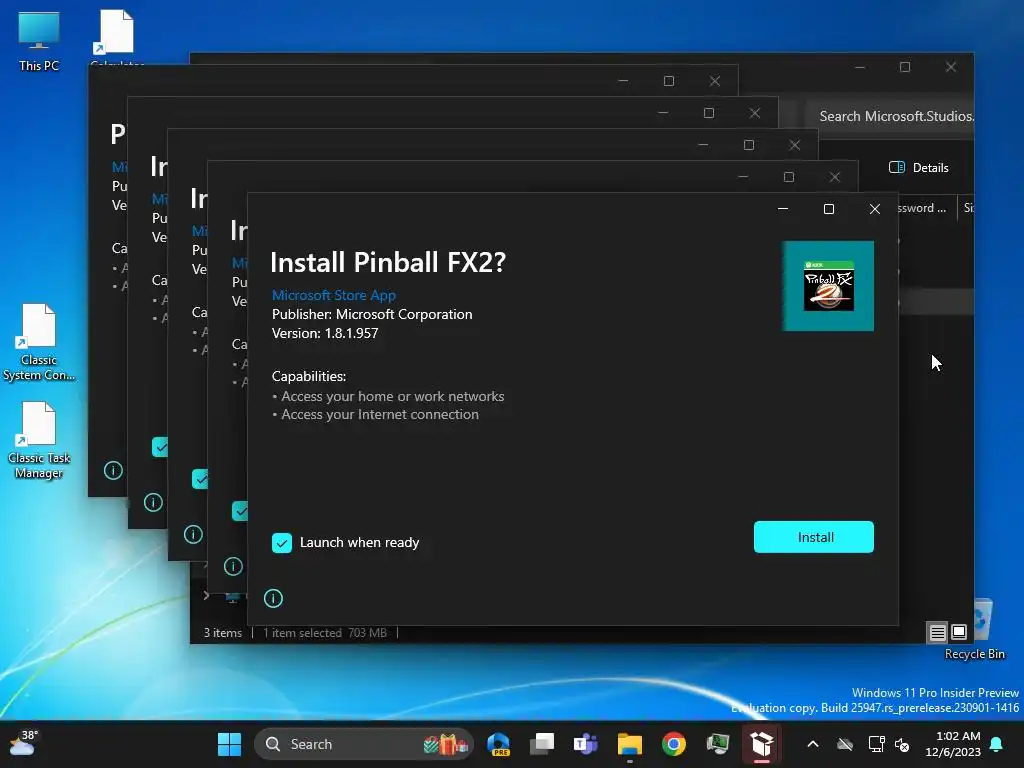Show hidden system tray icons
The image size is (1024, 768).
tap(813, 744)
